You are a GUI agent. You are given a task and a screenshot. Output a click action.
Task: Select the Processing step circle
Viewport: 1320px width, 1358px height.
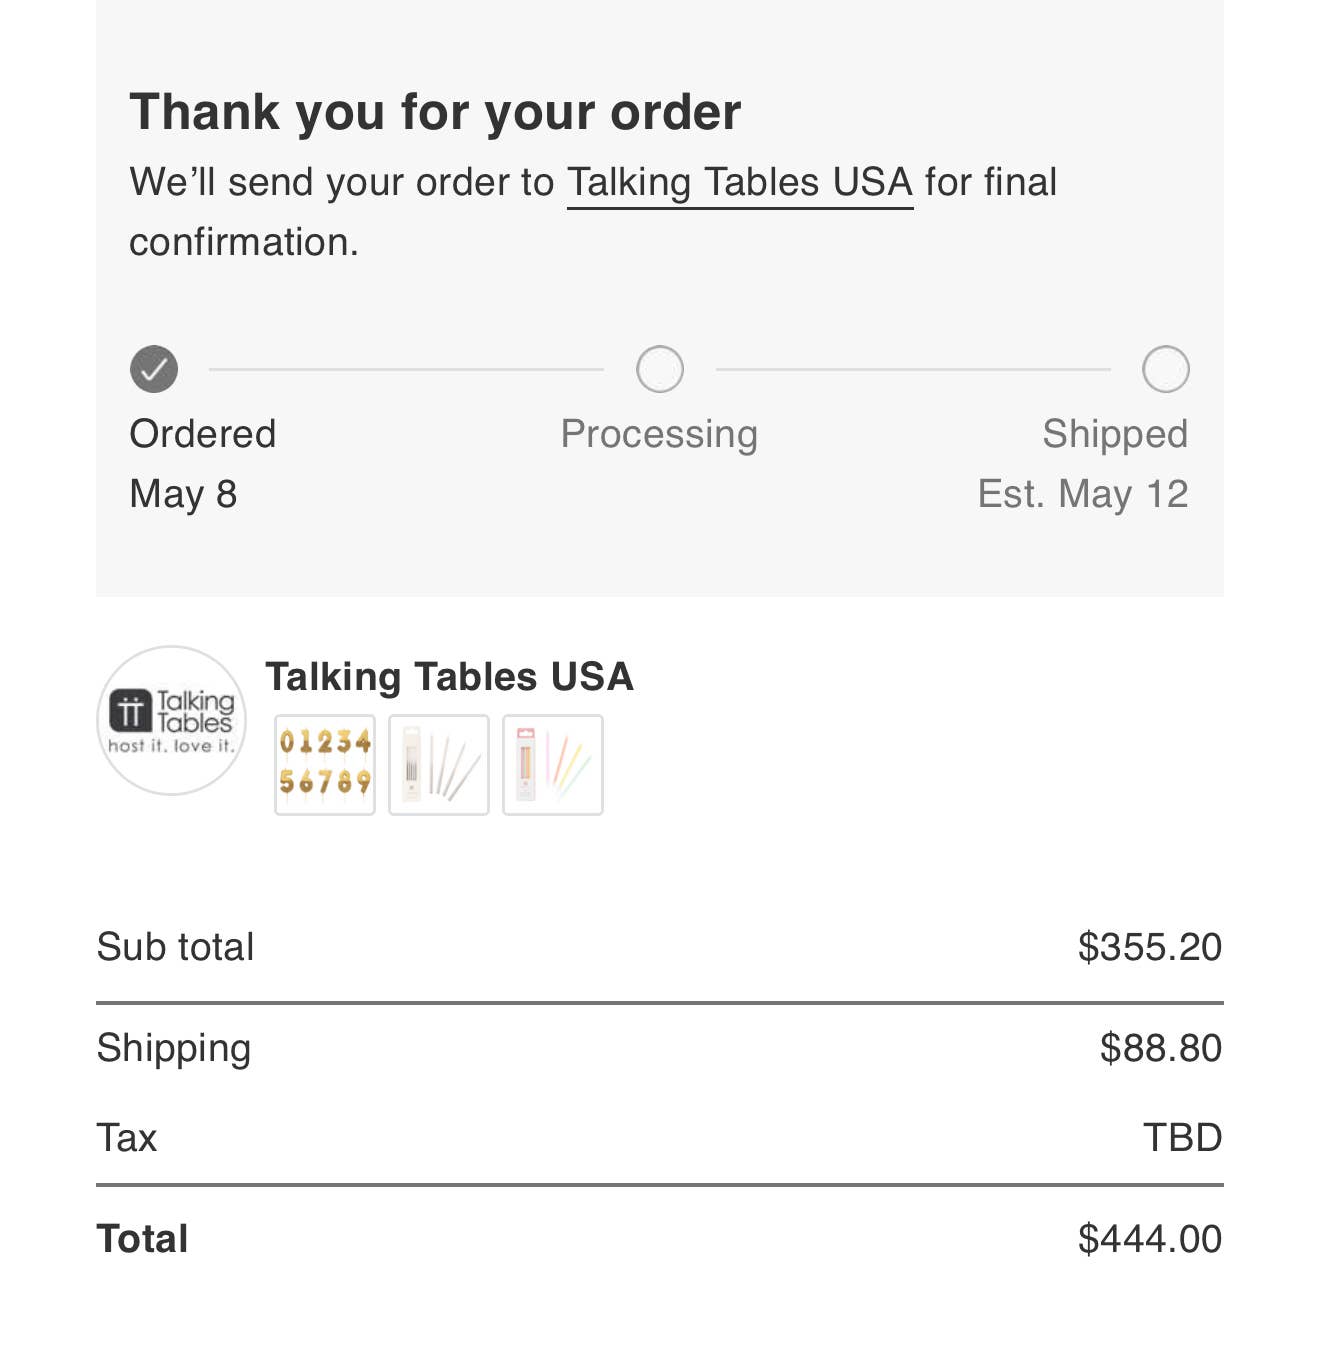pos(660,369)
